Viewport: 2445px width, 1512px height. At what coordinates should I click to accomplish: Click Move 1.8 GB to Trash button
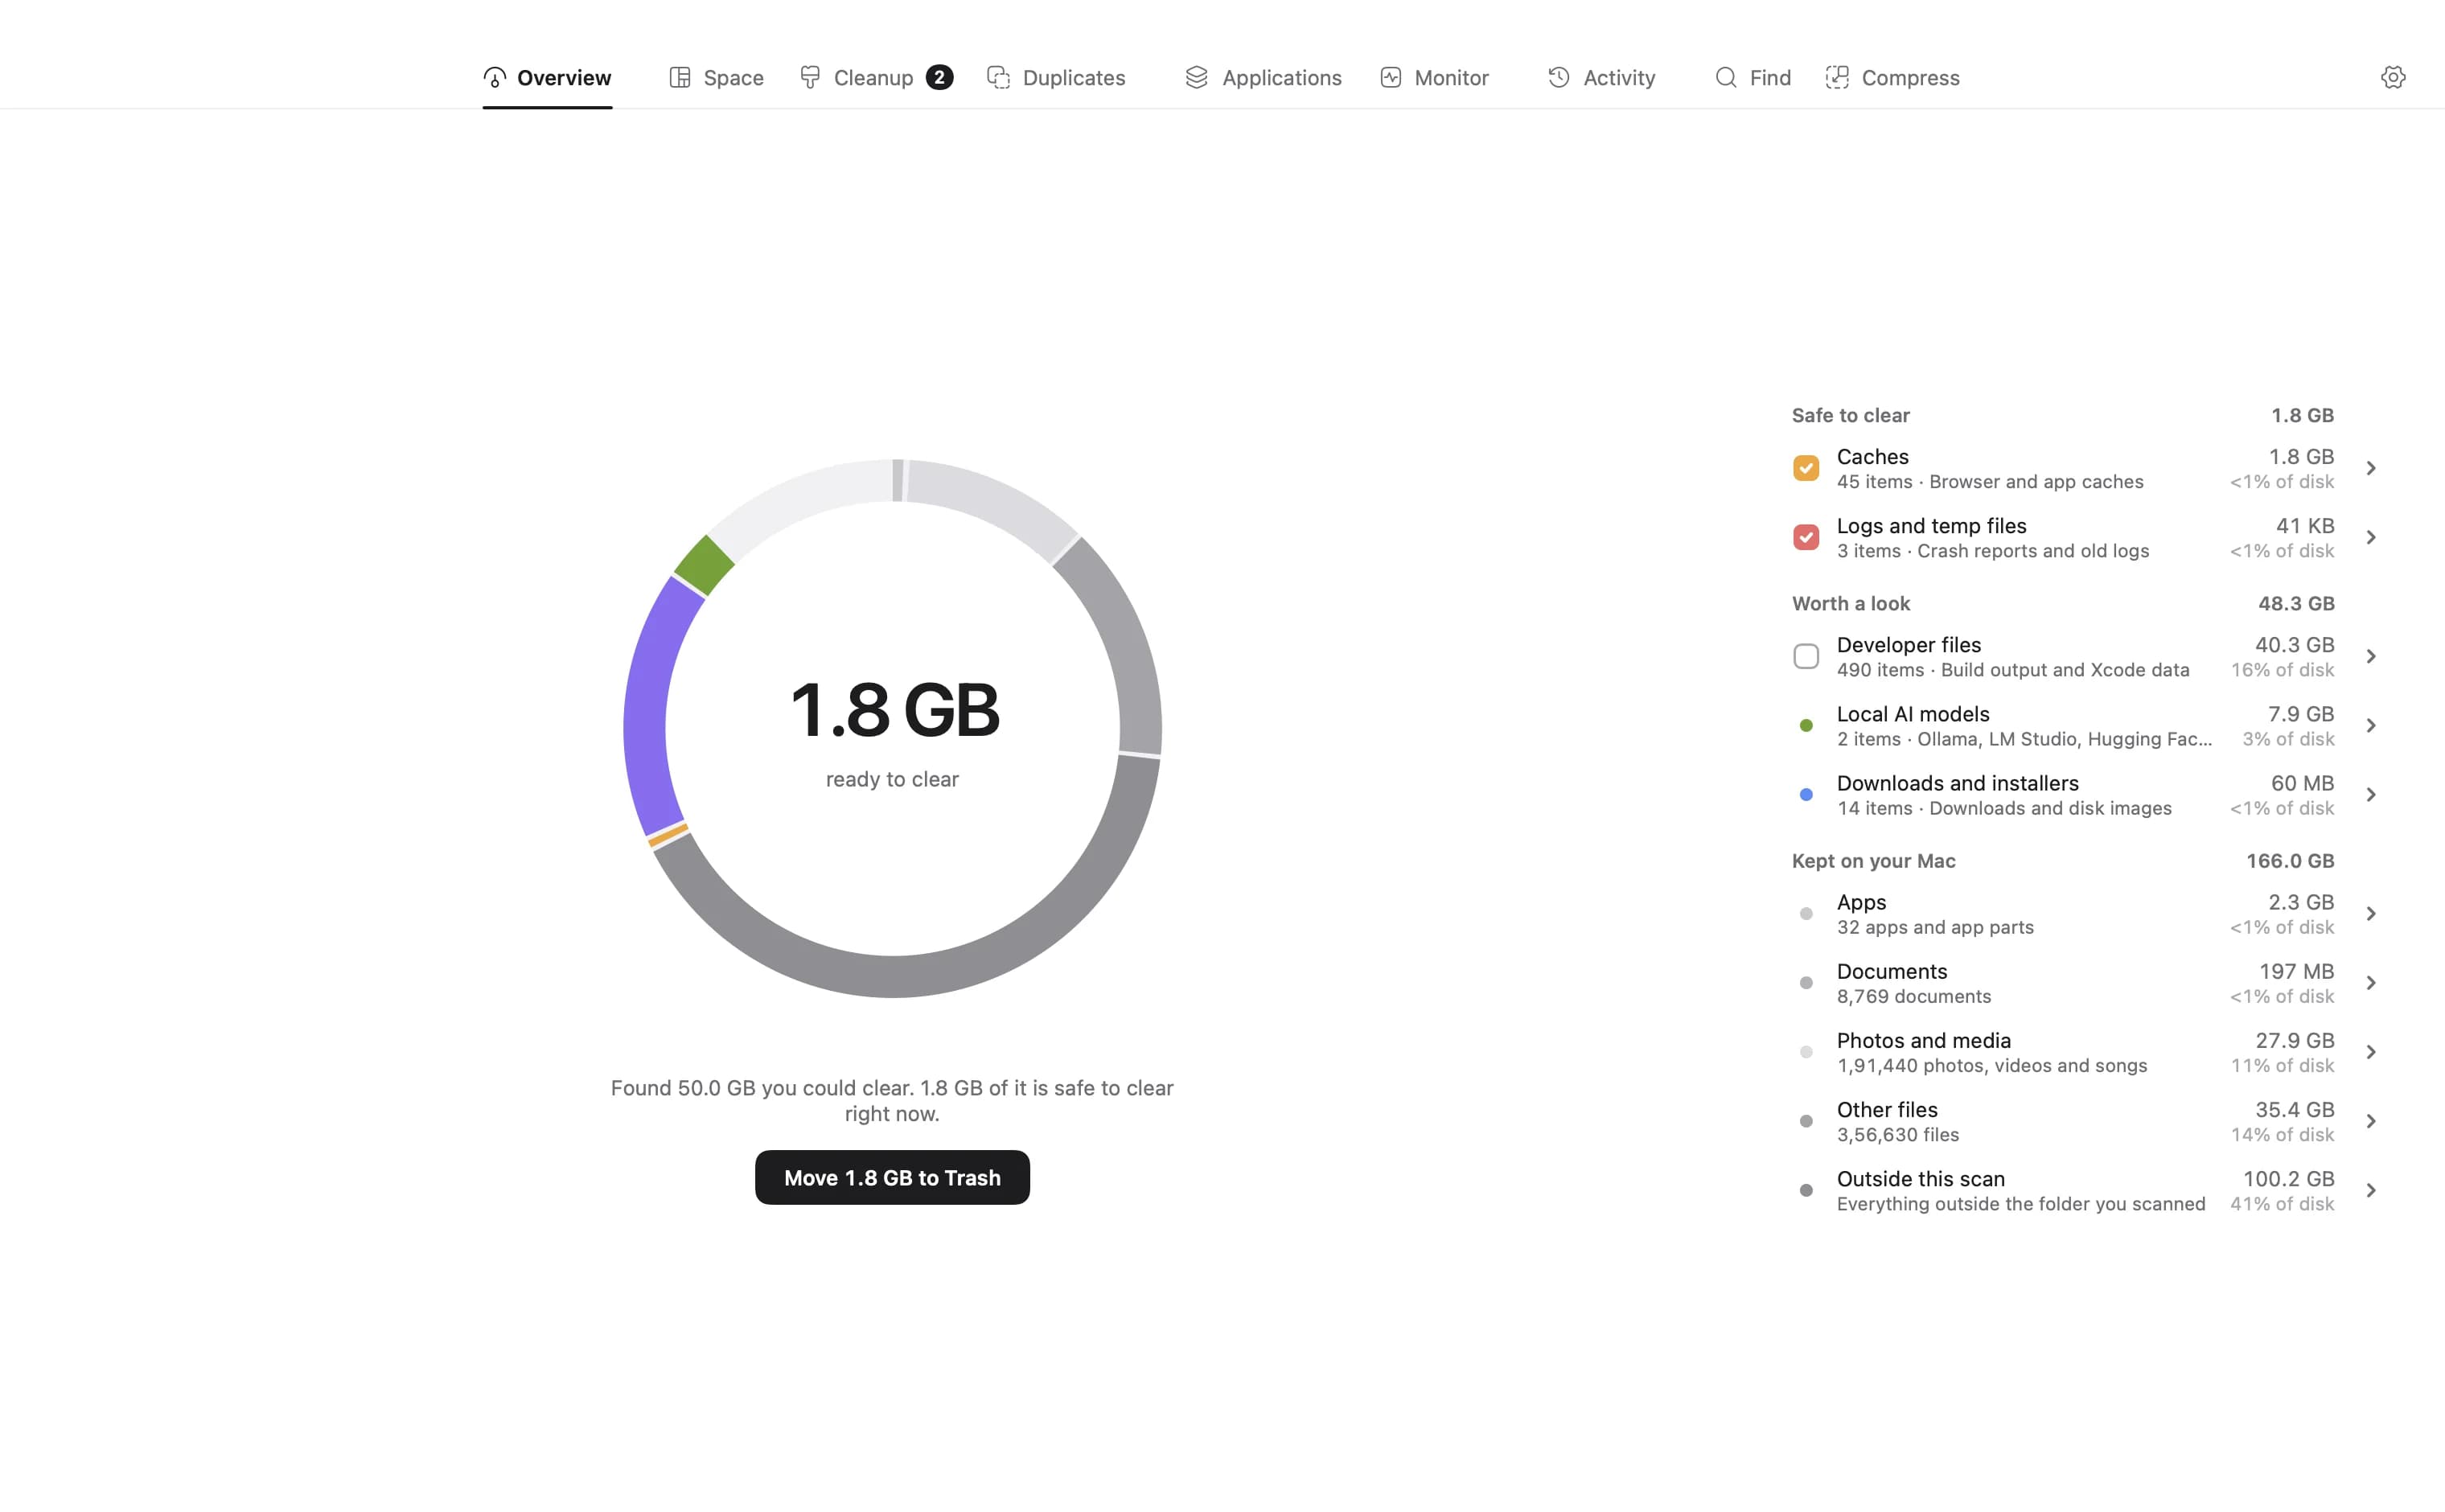tap(892, 1177)
